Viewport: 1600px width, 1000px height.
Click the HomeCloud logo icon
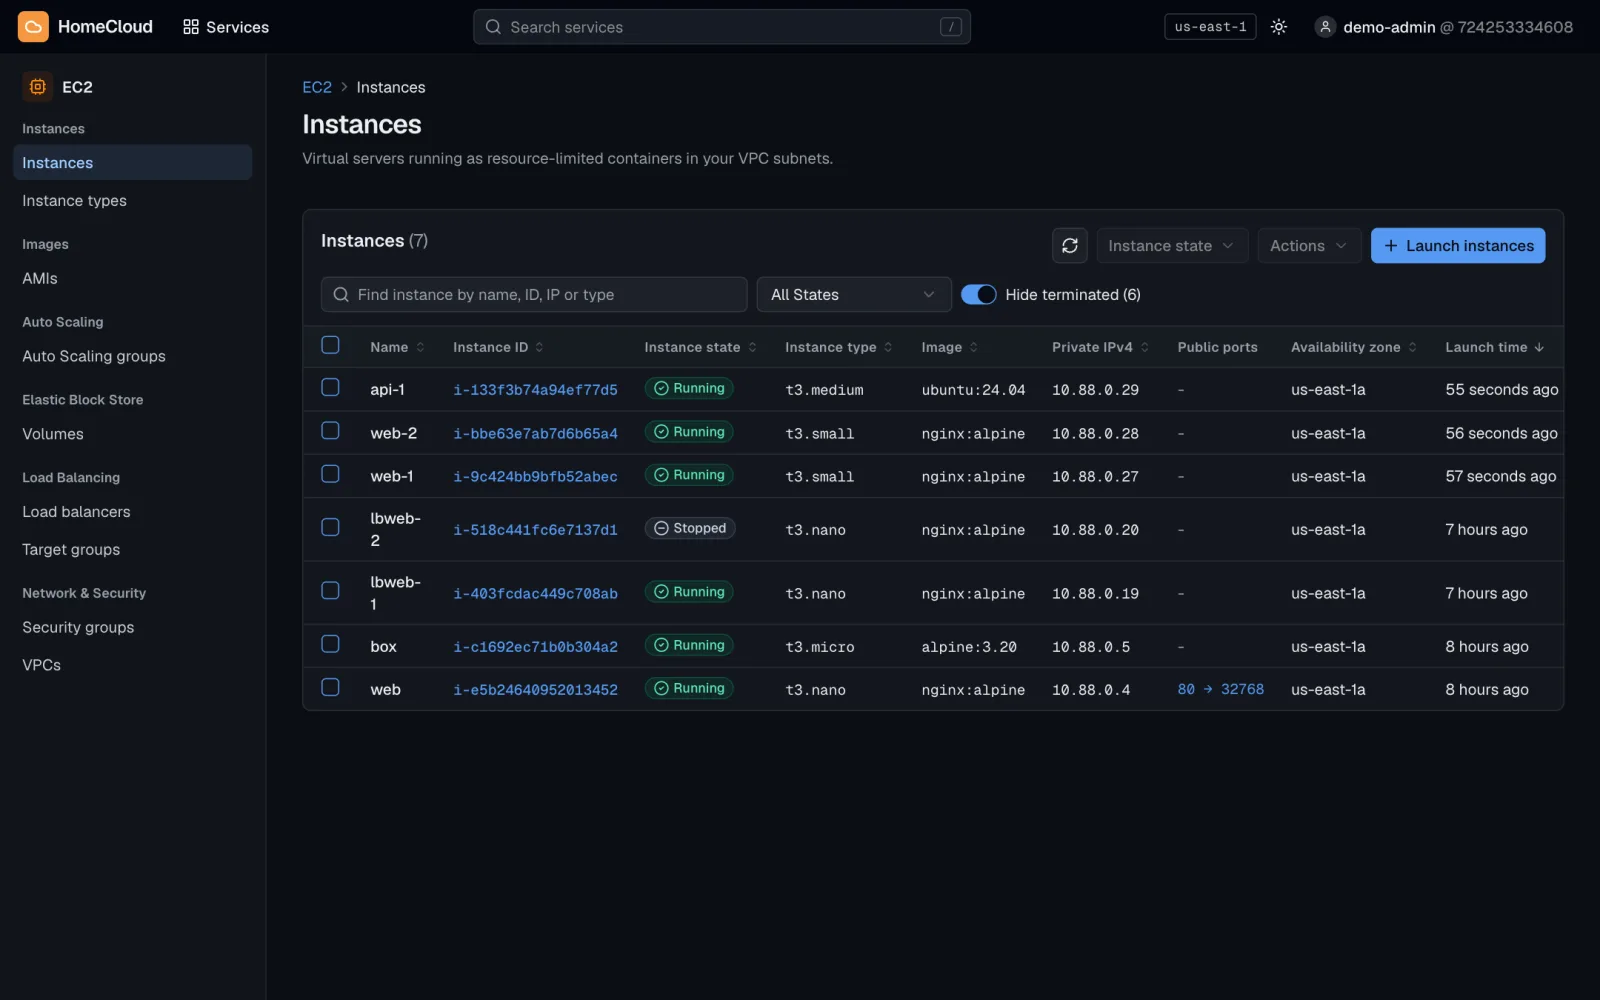[33, 27]
